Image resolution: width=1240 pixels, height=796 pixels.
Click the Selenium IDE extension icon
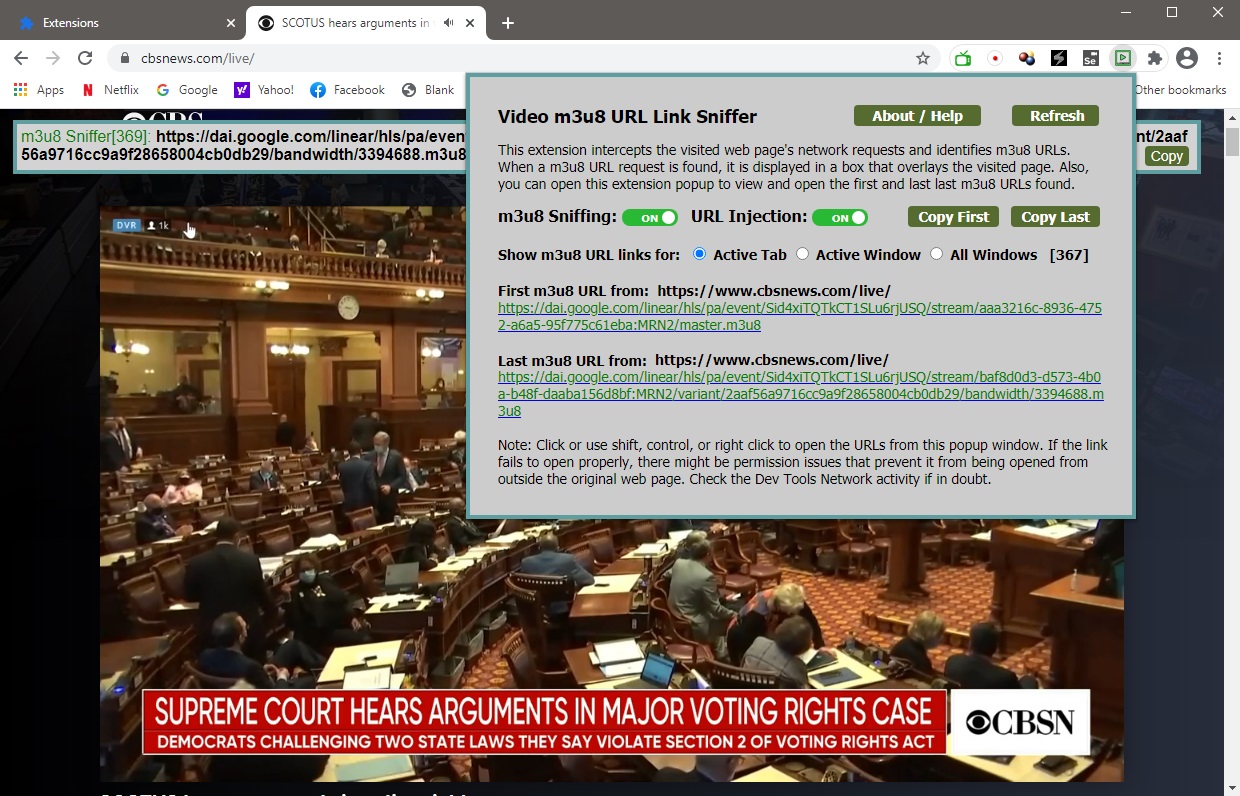1090,58
